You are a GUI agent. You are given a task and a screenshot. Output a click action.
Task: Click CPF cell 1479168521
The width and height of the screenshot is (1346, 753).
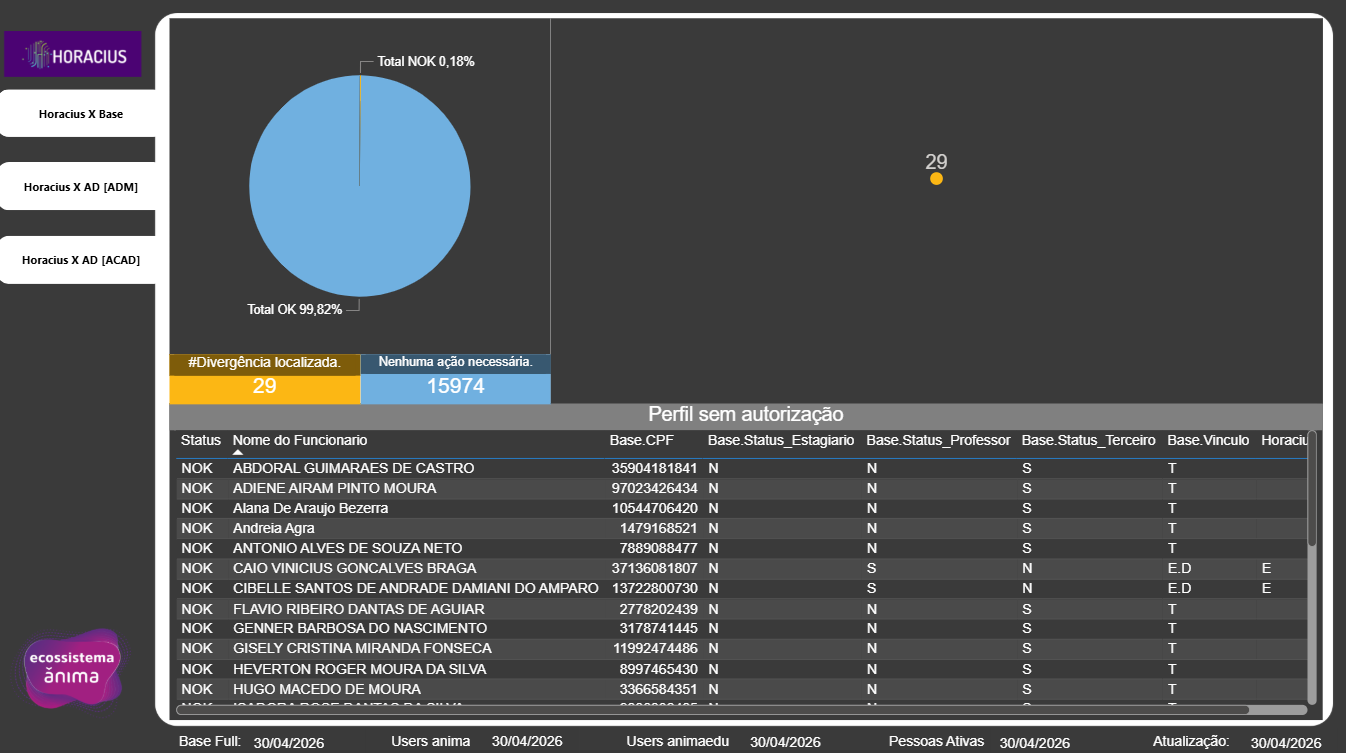658,528
